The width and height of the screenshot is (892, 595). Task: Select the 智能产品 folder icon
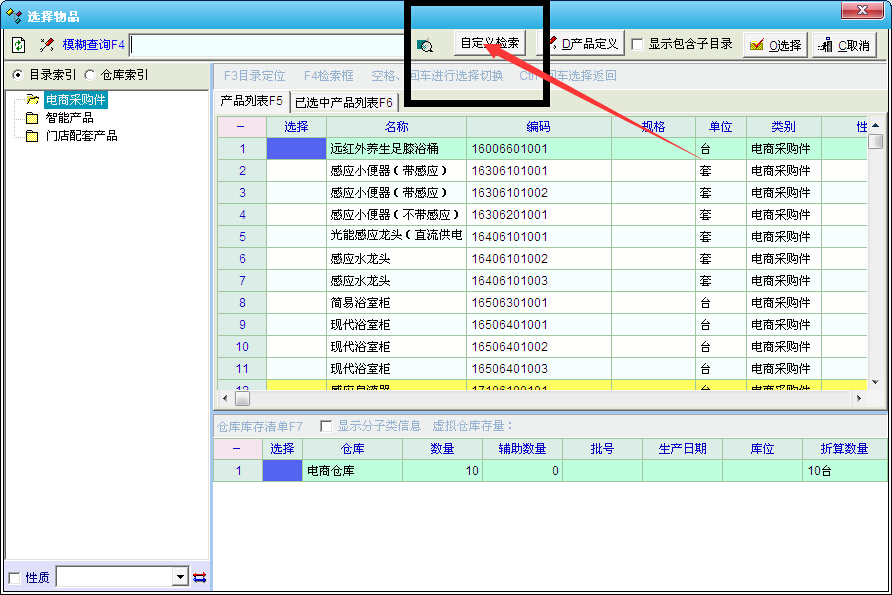[32, 118]
